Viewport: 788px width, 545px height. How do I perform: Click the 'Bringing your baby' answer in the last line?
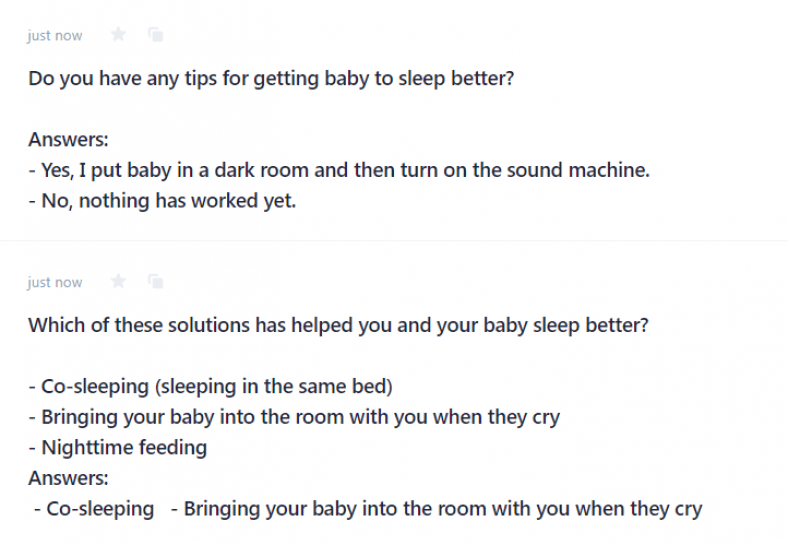[437, 509]
